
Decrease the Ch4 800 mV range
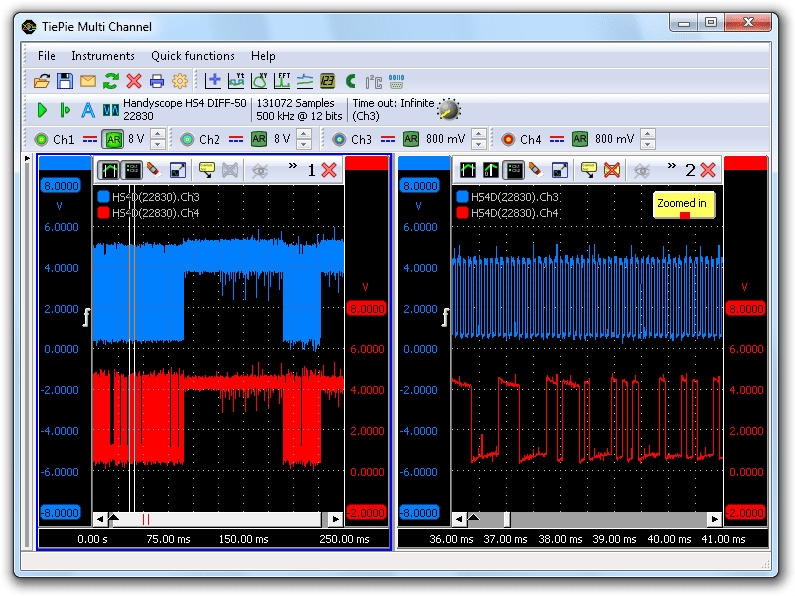[x=647, y=144]
